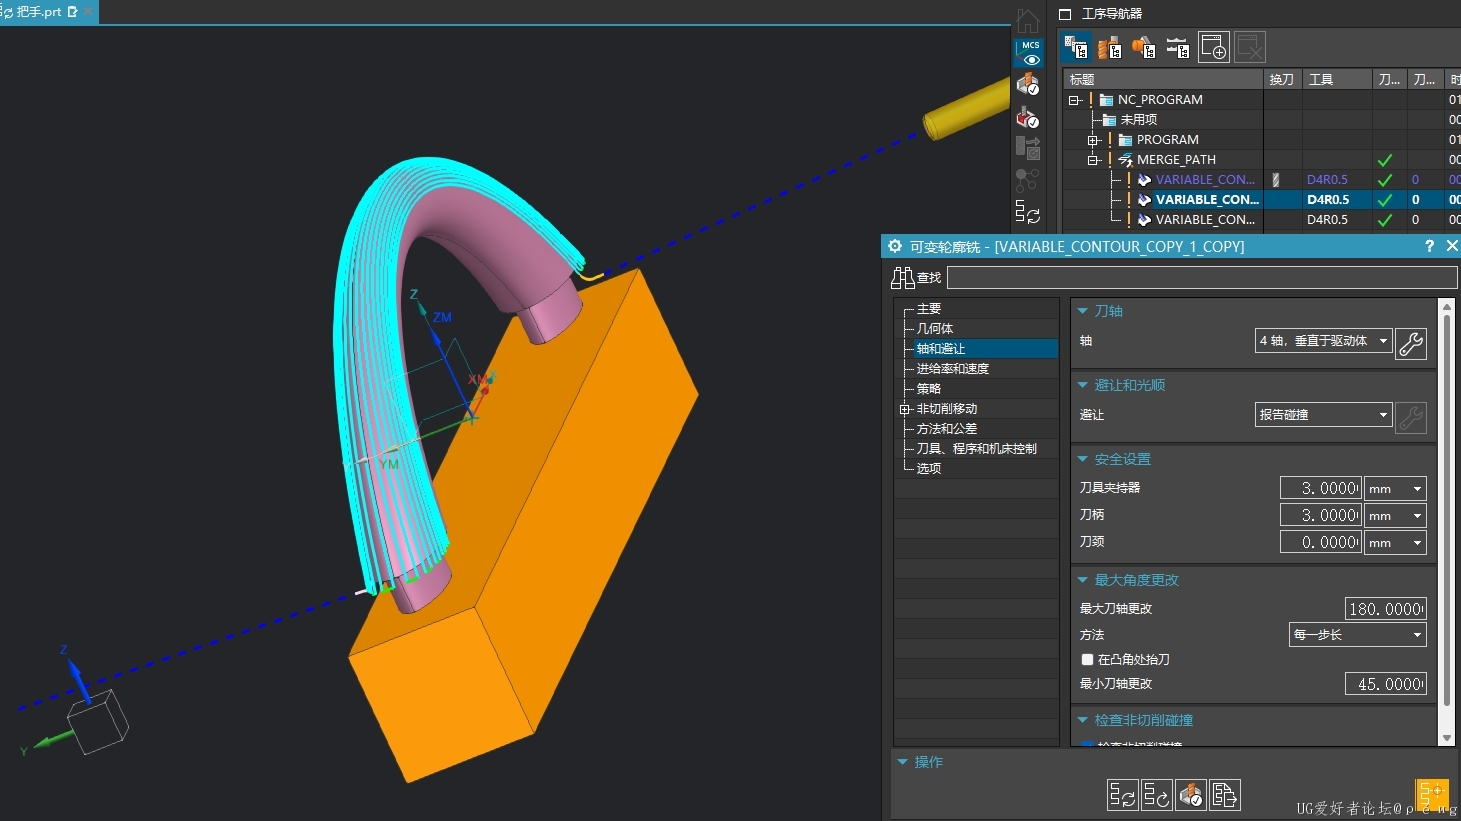Open the 刀具夹持器 mm unit dropdown
Viewport: 1461px width, 821px height.
[1395, 488]
